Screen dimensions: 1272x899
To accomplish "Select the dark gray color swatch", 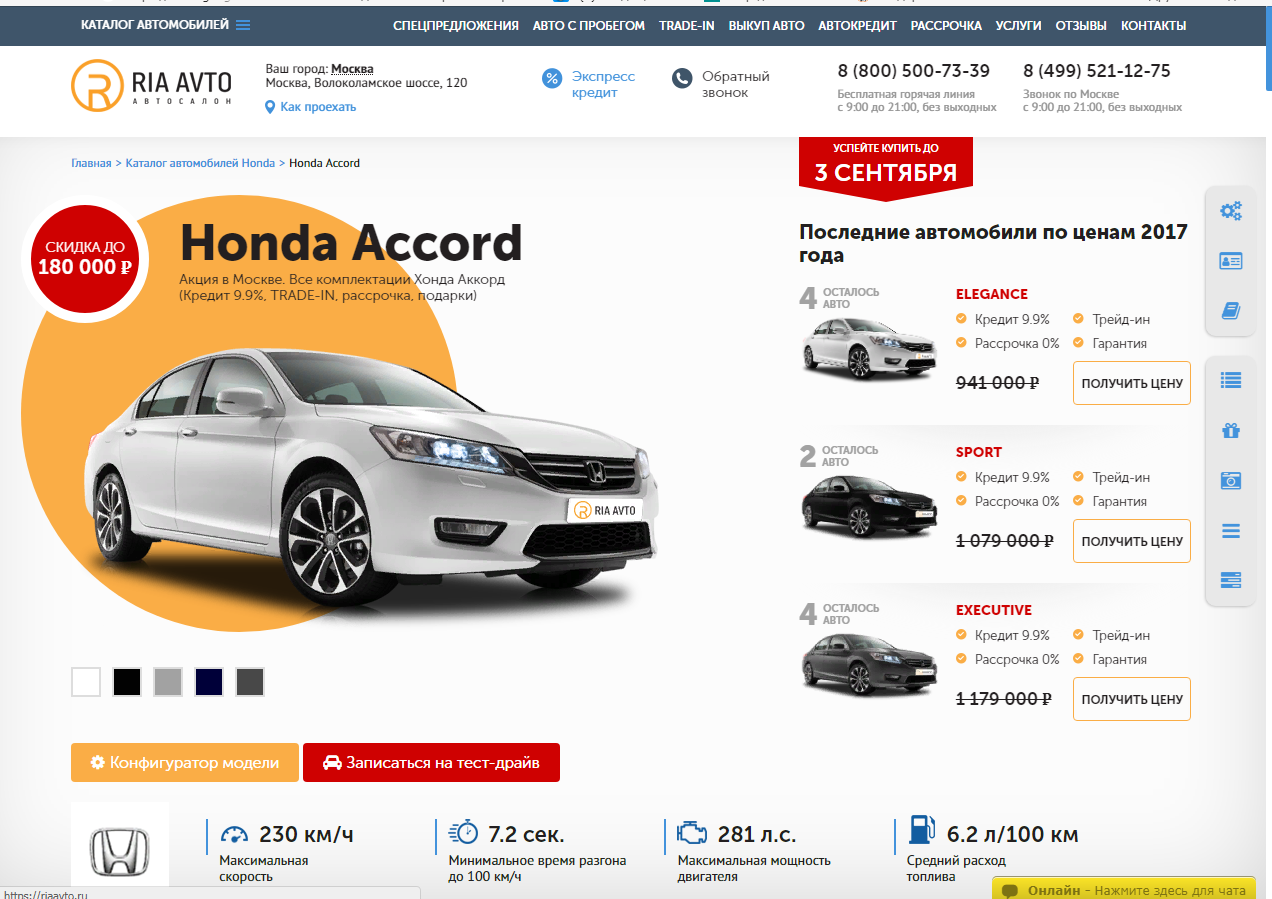I will point(250,682).
